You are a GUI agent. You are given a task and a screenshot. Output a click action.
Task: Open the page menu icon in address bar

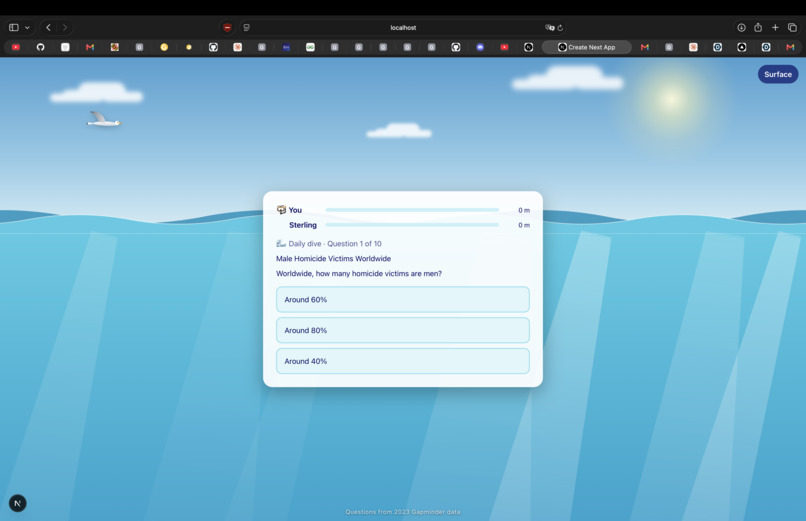[x=247, y=28]
